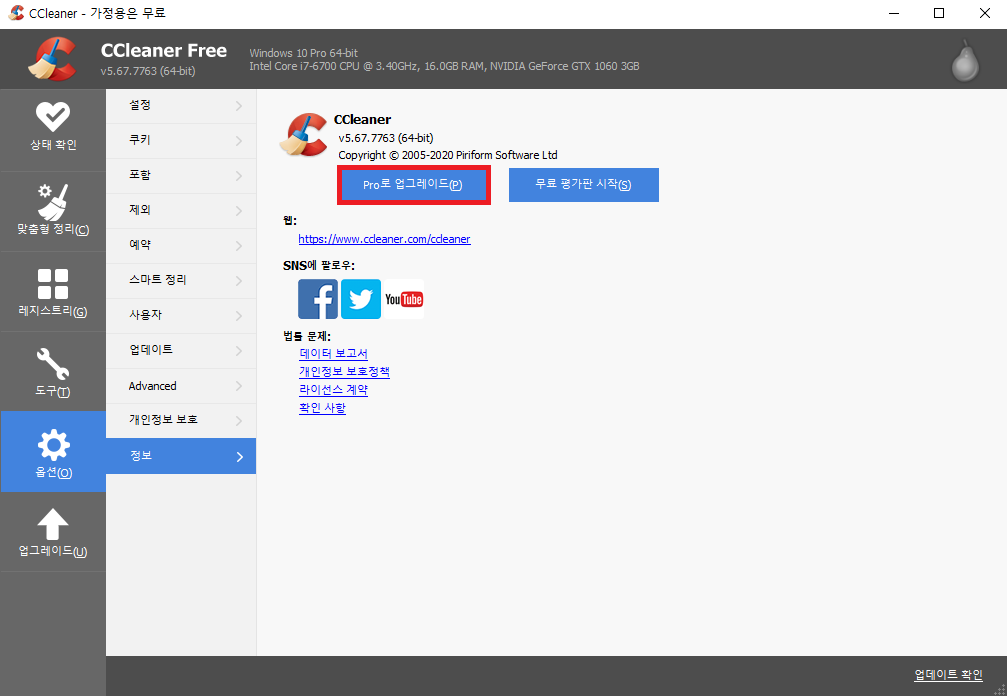The width and height of the screenshot is (1007, 696).
Task: Click the CCleaner title bar app icon
Action: pyautogui.click(x=16, y=13)
